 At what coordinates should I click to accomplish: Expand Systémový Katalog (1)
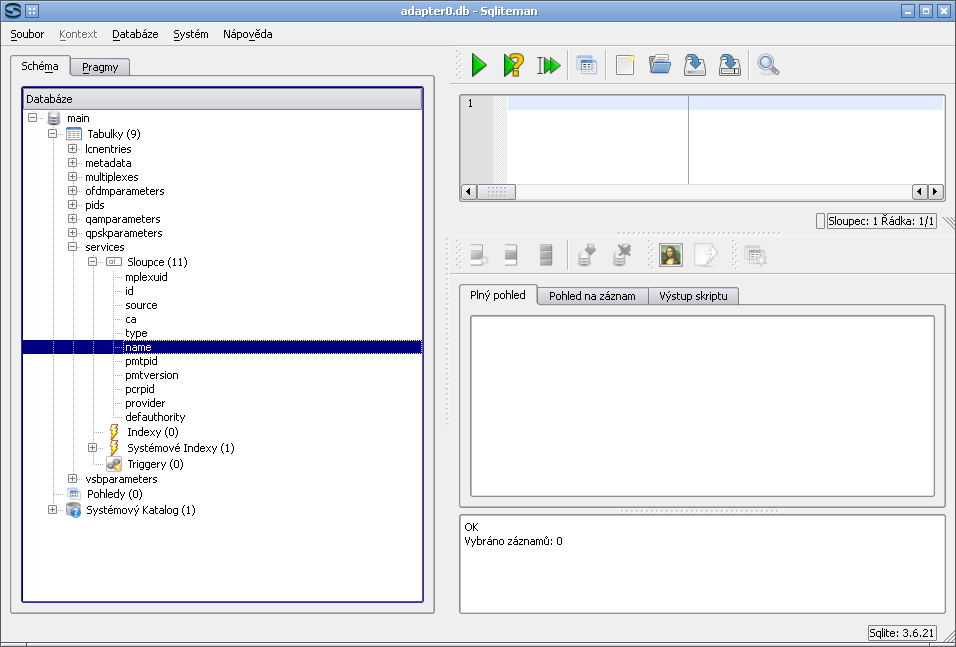coord(52,510)
